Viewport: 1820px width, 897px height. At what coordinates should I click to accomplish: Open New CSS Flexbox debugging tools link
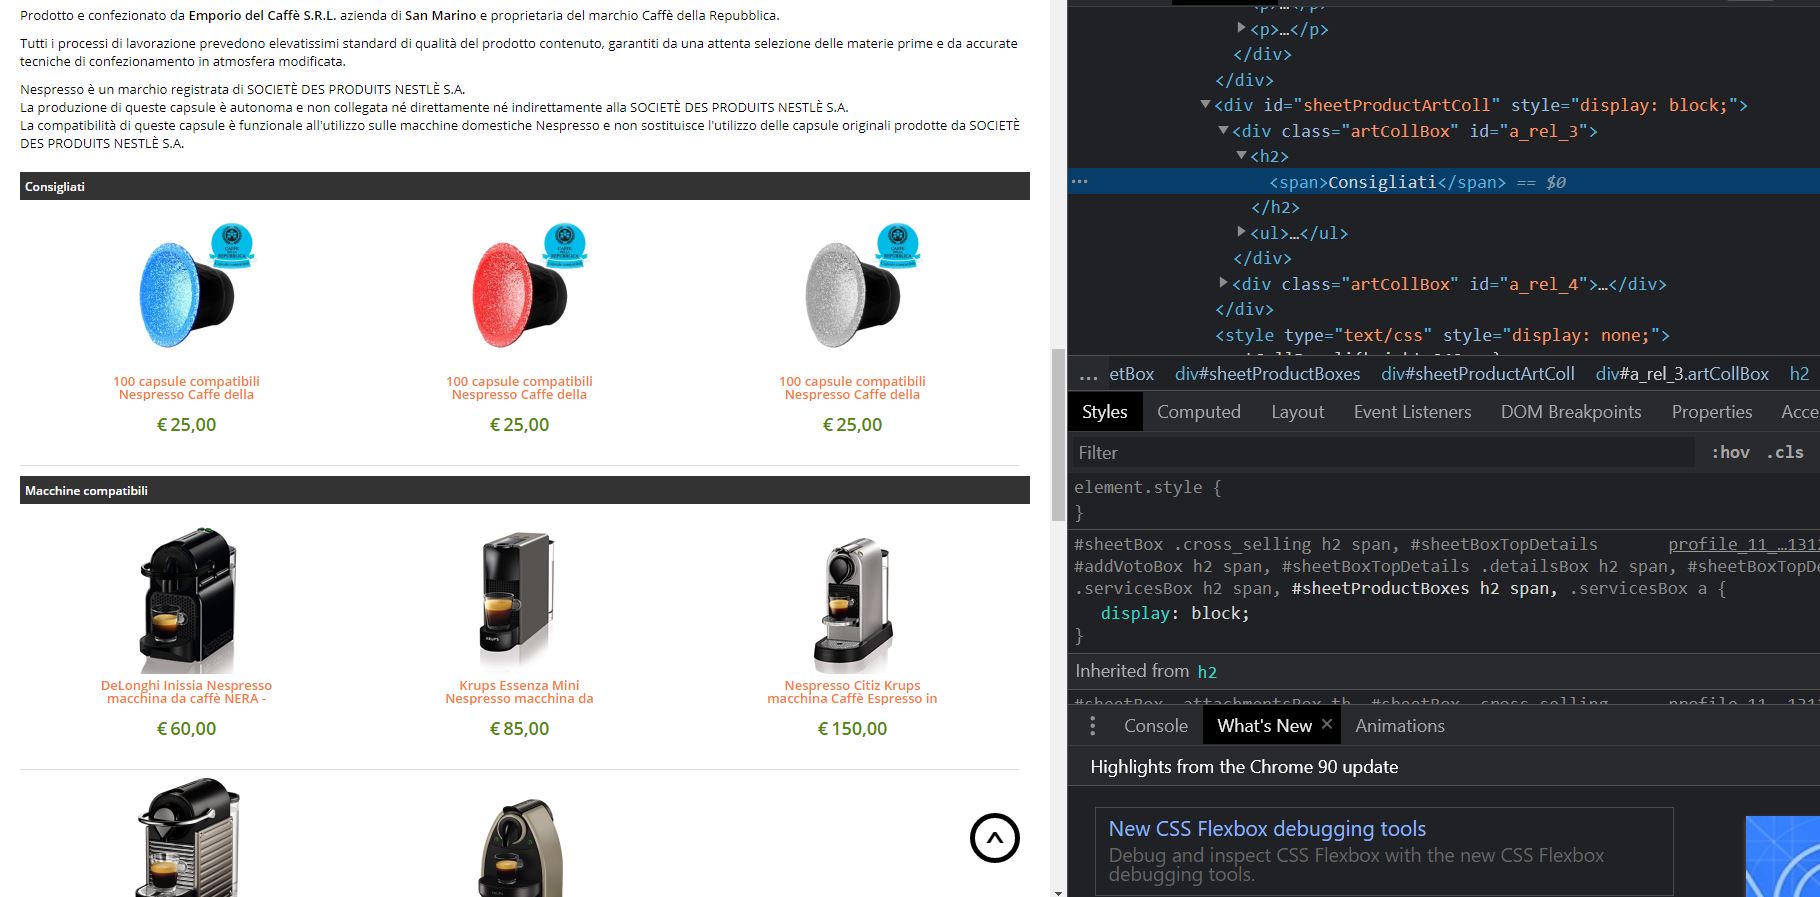1267,829
